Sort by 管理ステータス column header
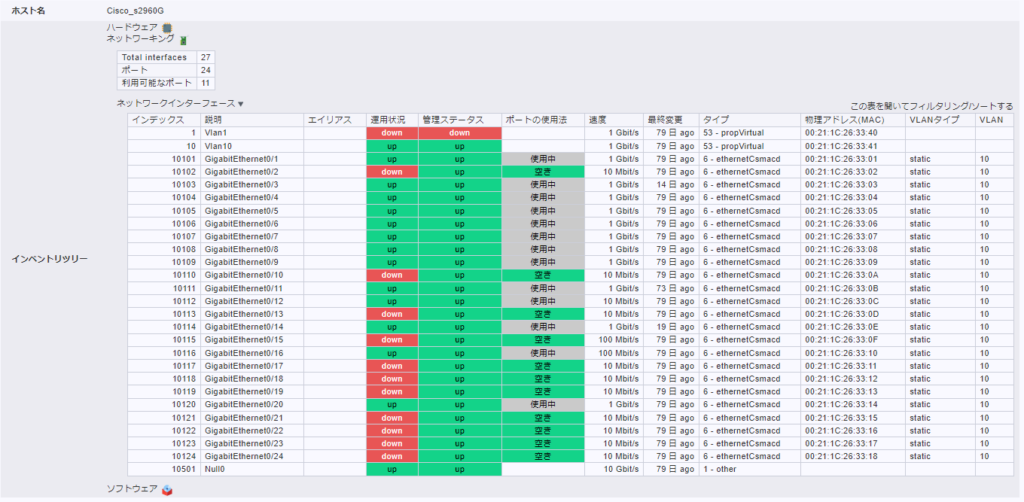1024x502 pixels. click(x=460, y=120)
